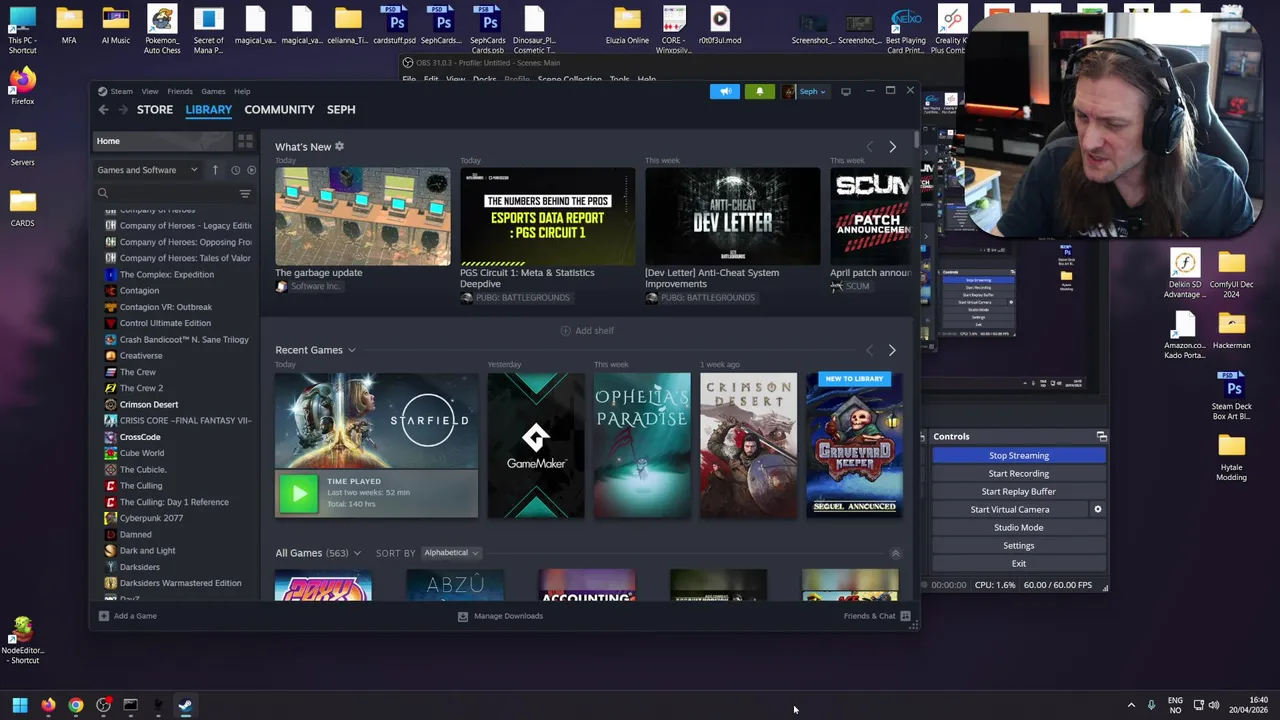Click Steam icon in taskbar
This screenshot has width=1280, height=720.
click(x=185, y=705)
